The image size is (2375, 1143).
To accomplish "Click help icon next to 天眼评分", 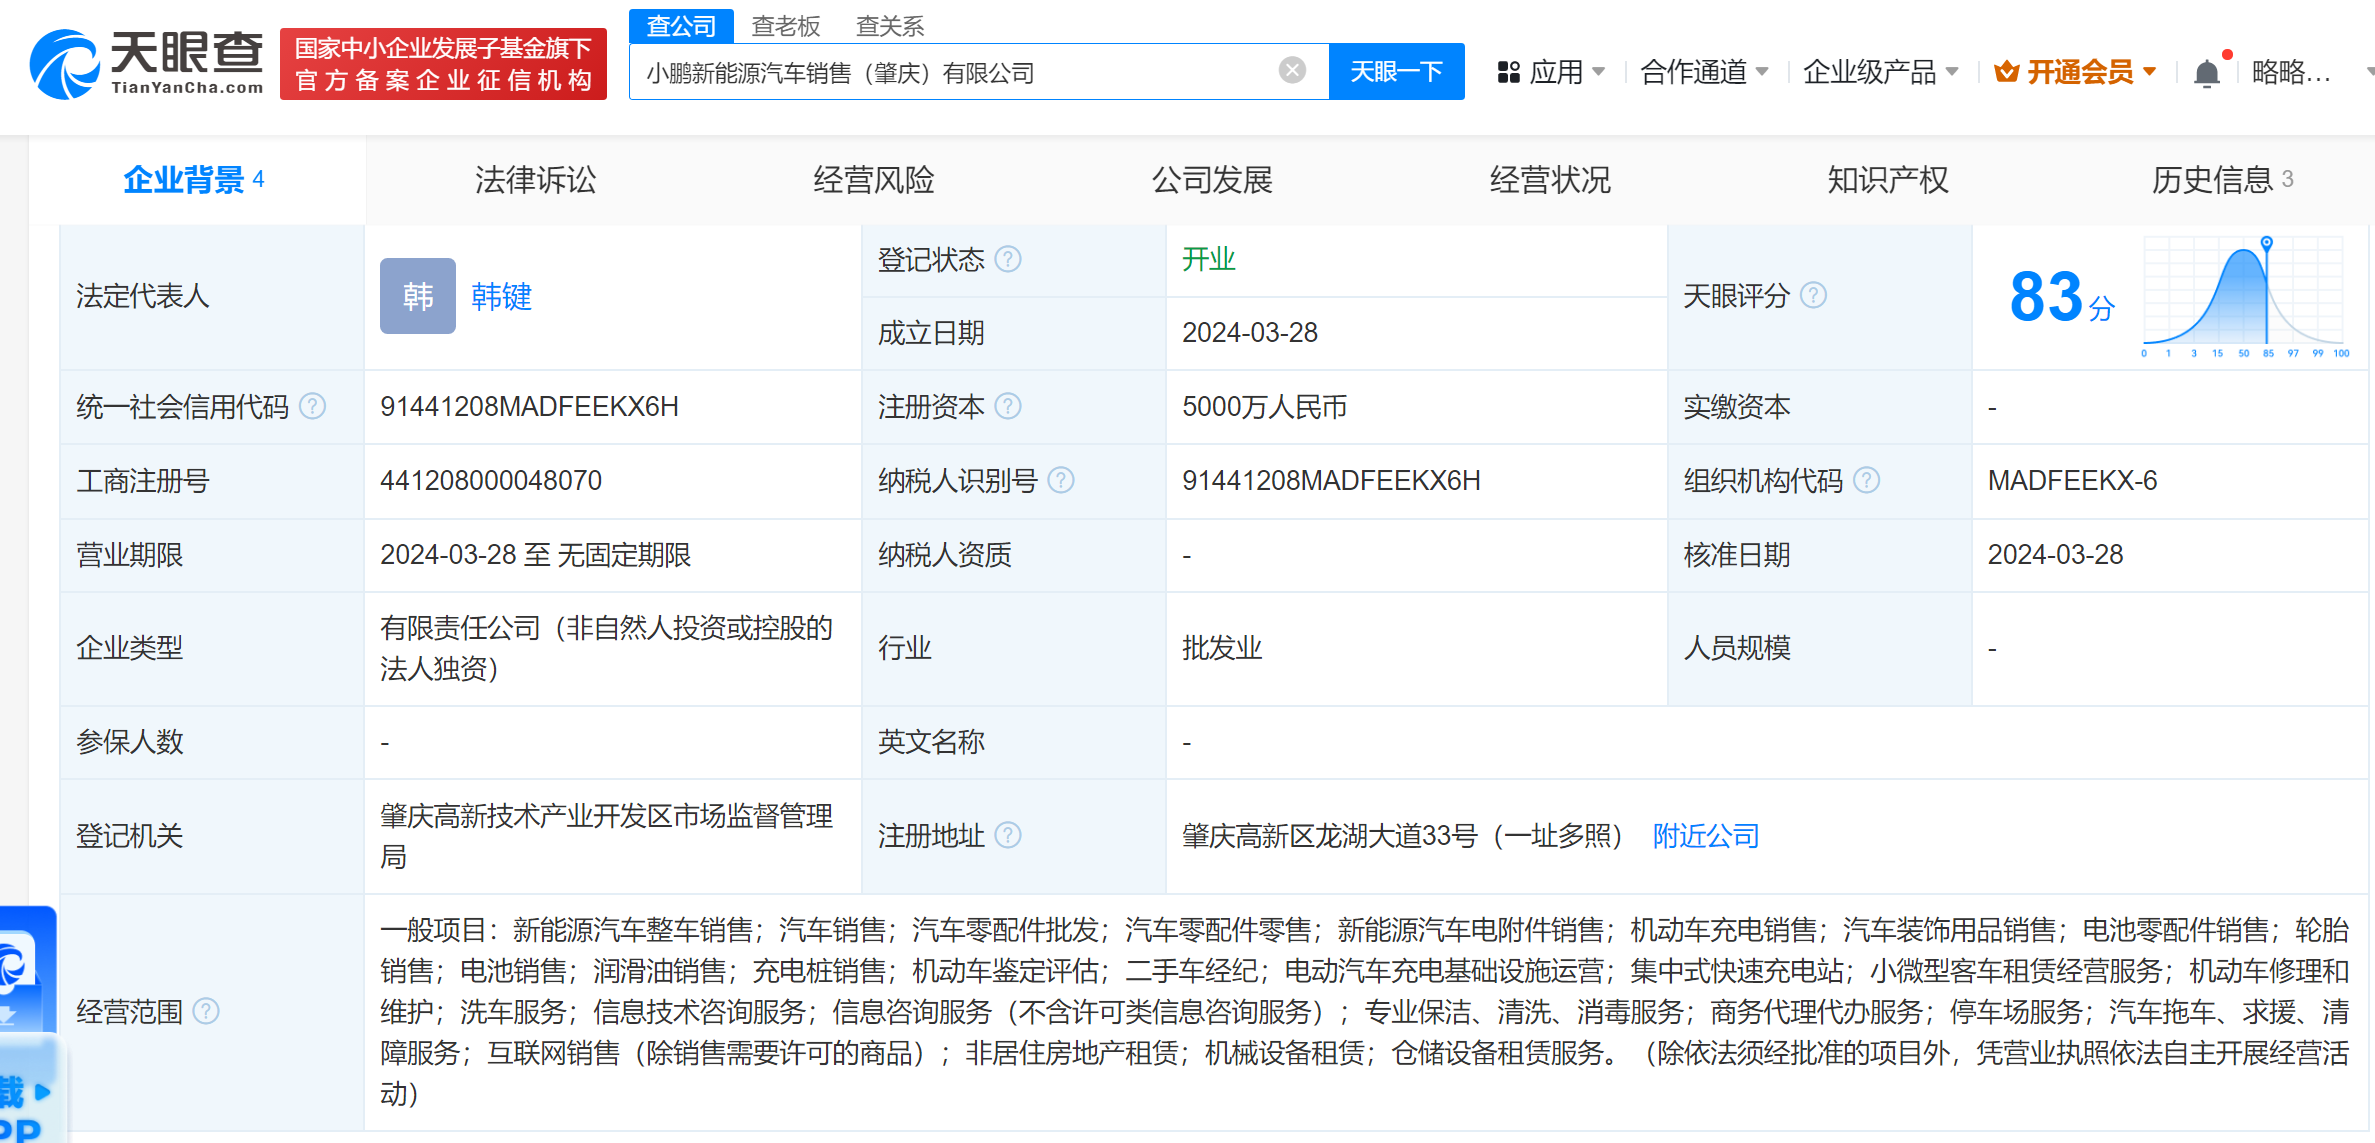I will click(1813, 295).
